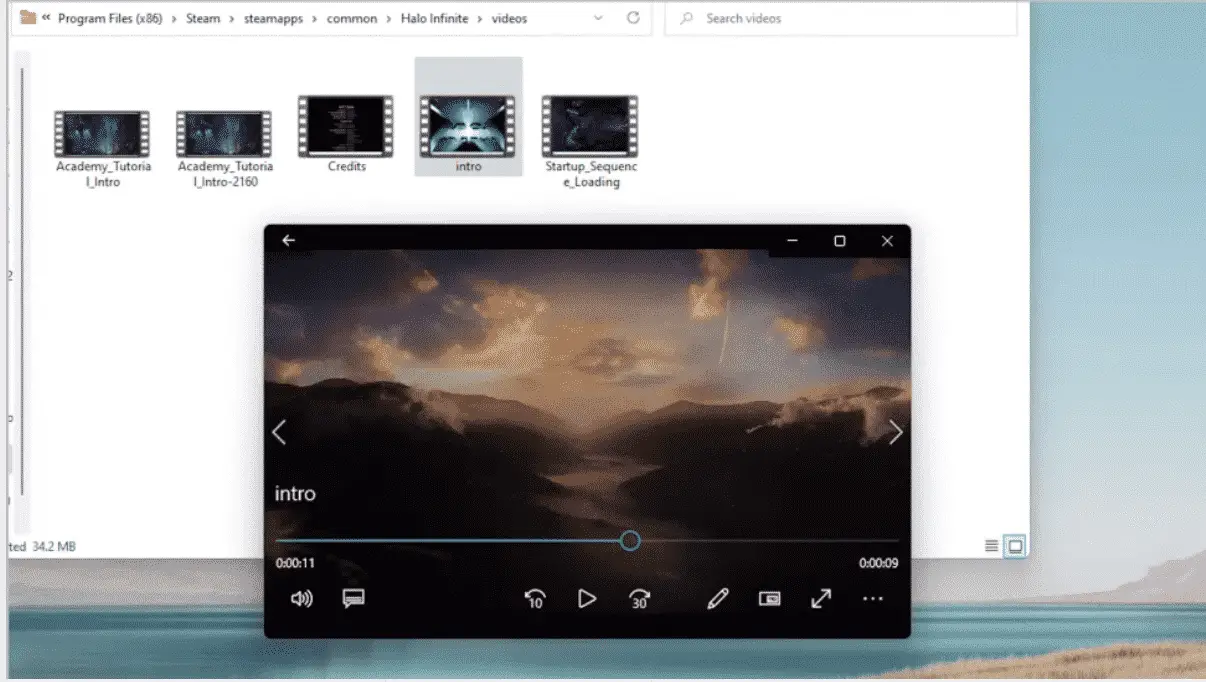Click the Search videos input field
The width and height of the screenshot is (1206, 682).
pos(841,18)
